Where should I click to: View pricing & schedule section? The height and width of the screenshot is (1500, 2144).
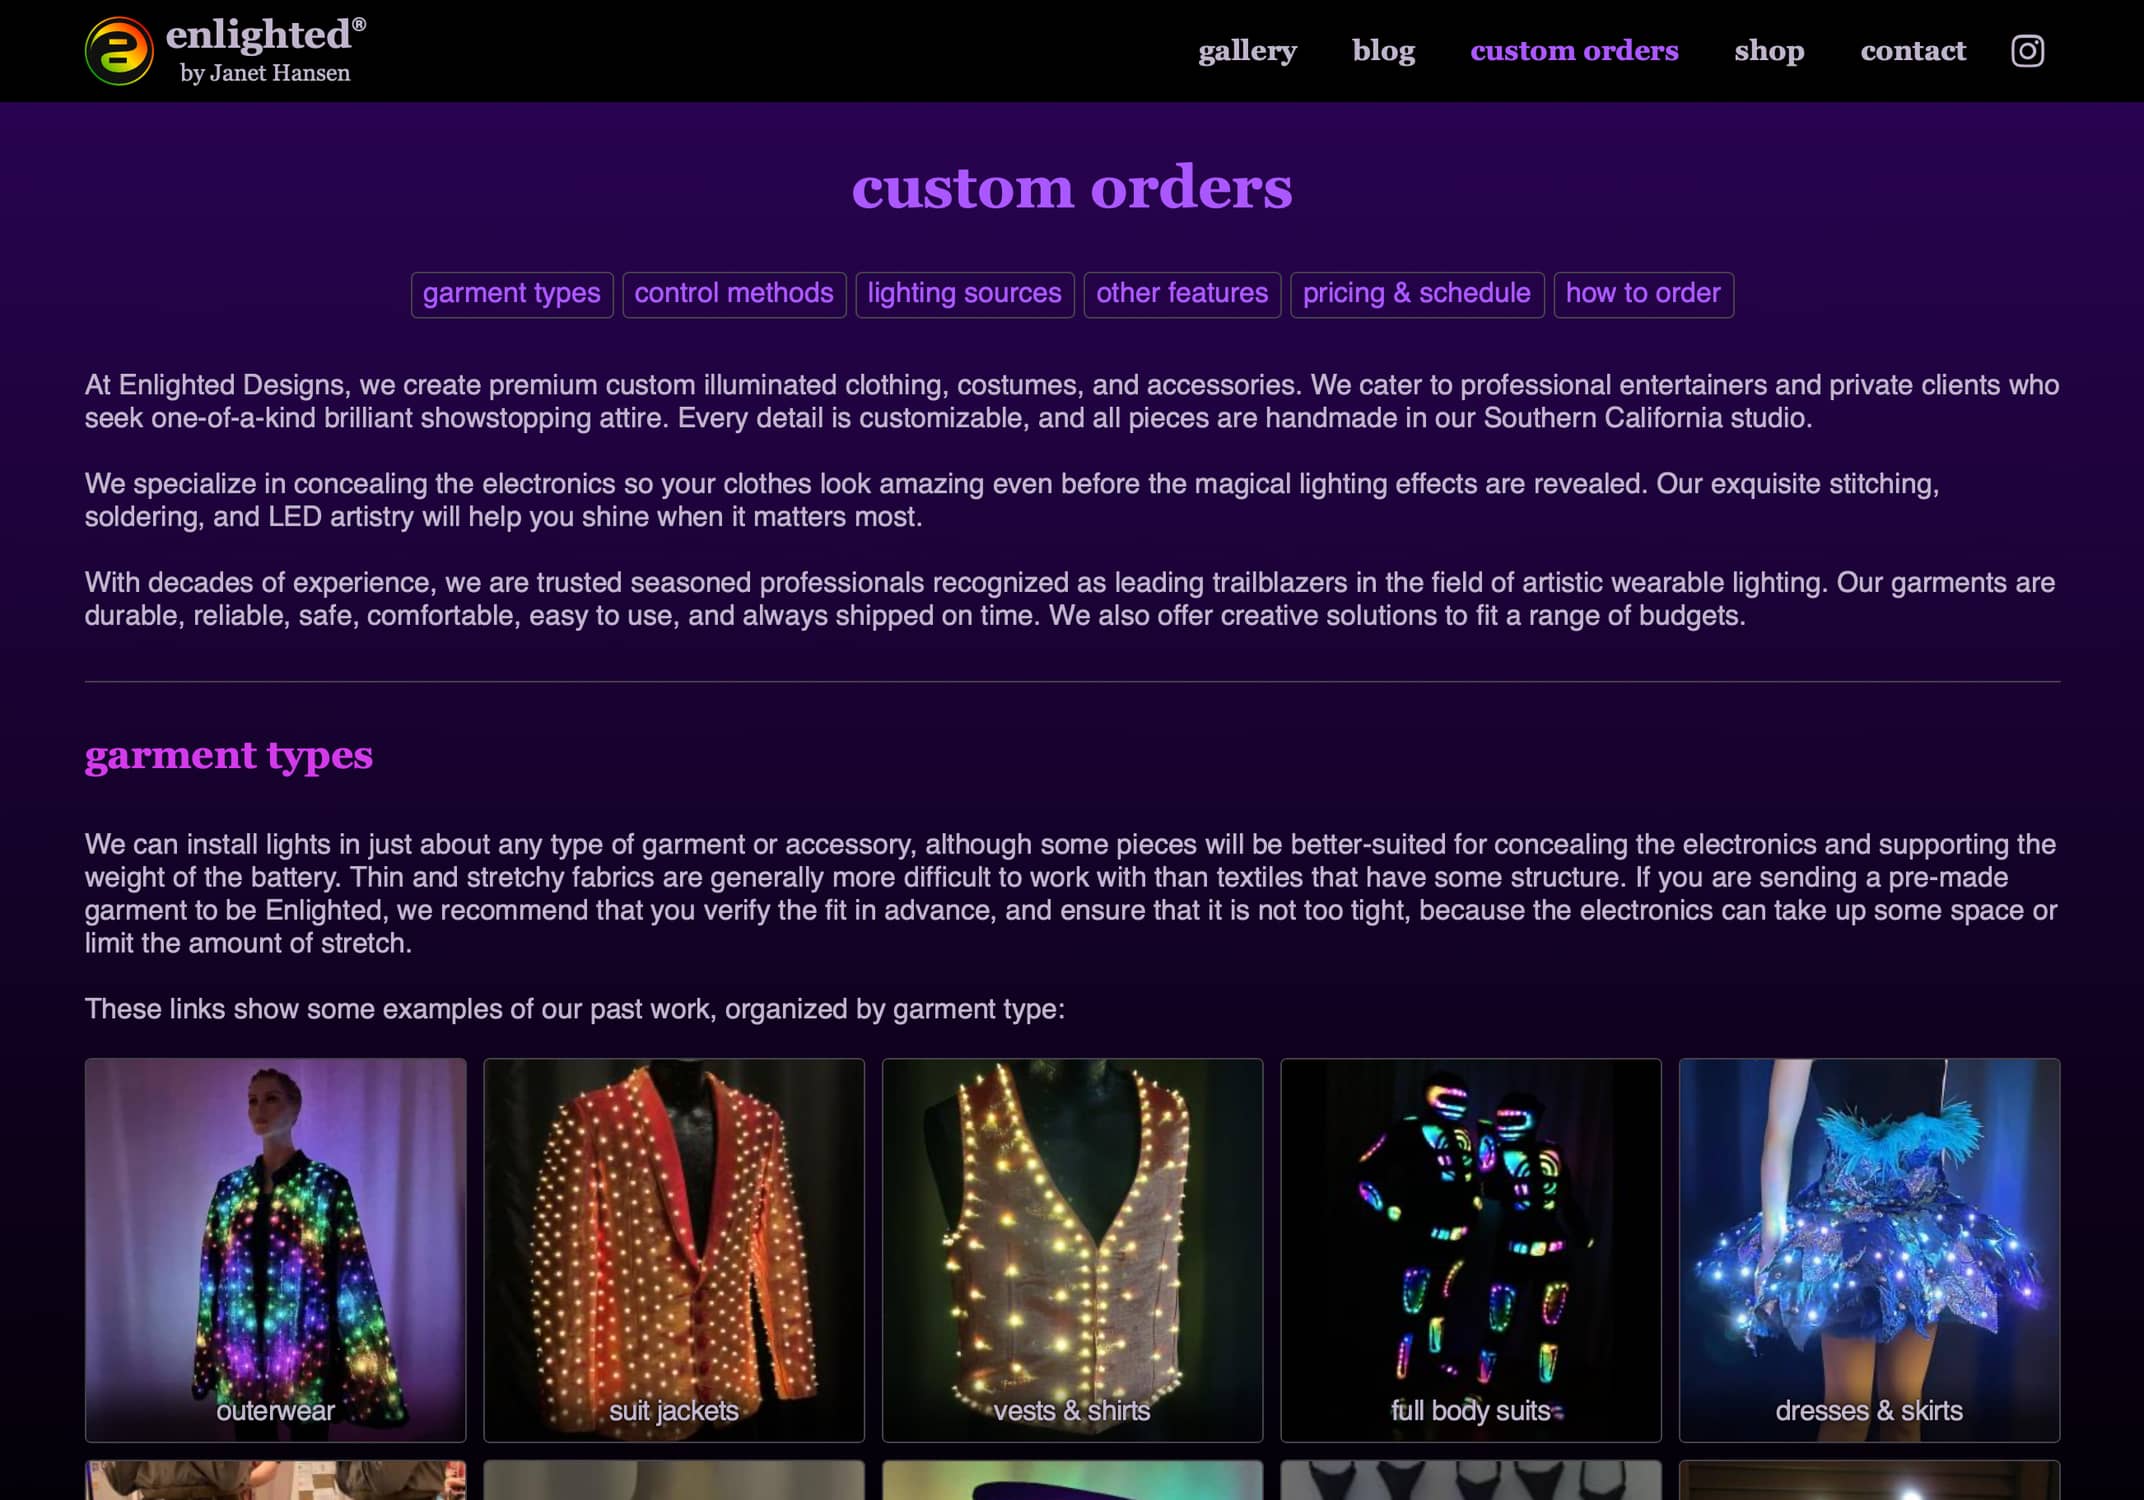[1417, 294]
